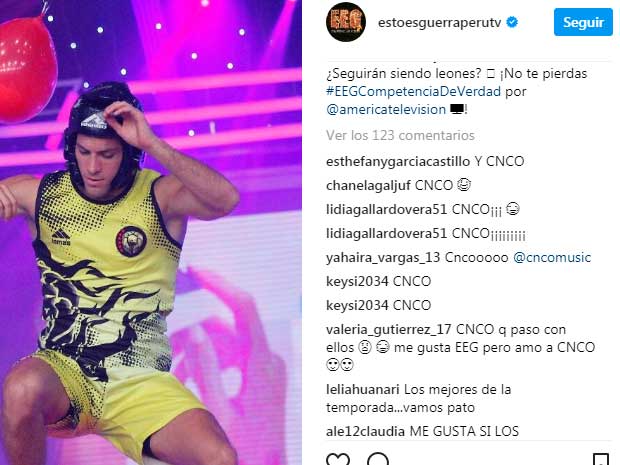Open esthefanygarciacastillo commenter profile
The width and height of the screenshot is (620, 465).
(398, 161)
